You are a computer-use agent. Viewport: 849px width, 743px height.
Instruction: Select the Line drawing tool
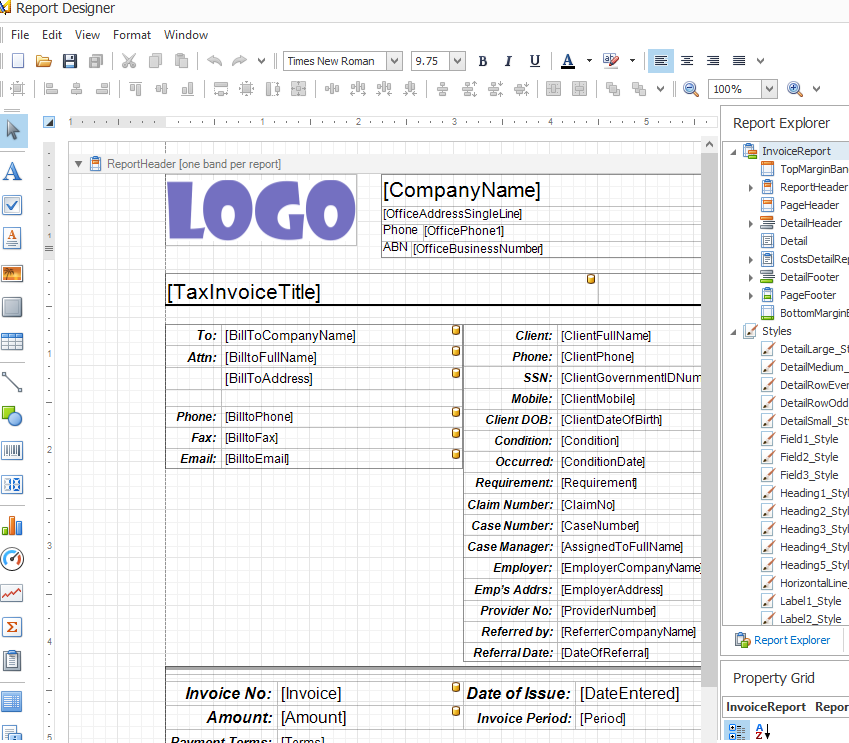click(13, 381)
